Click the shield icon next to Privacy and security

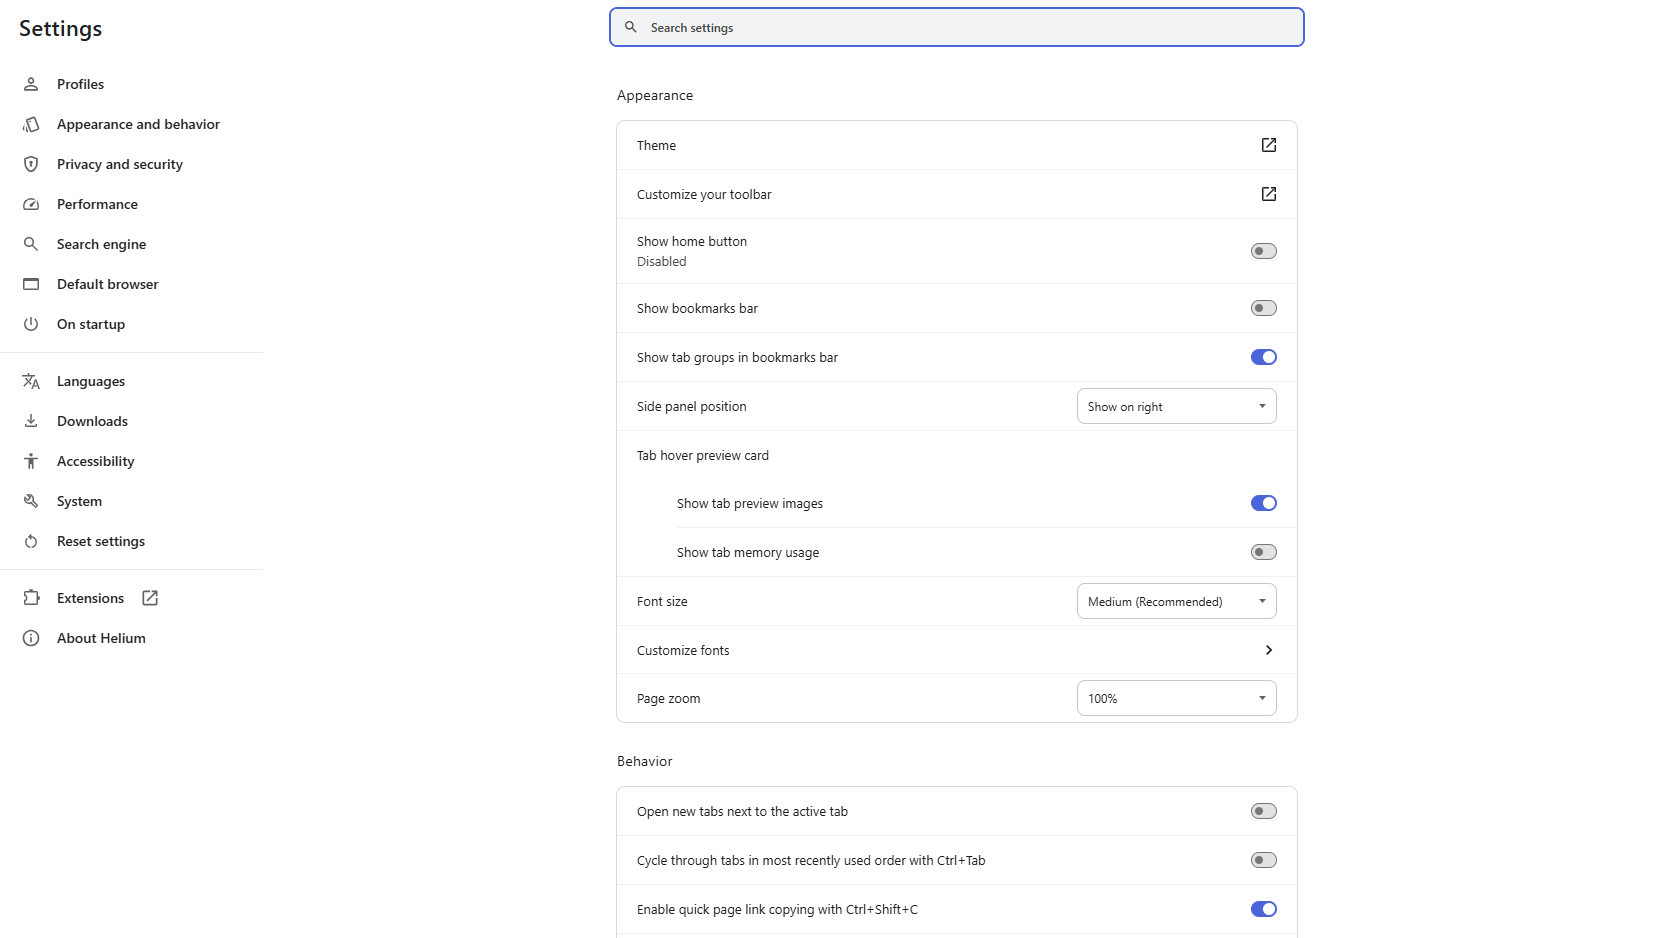tap(31, 164)
